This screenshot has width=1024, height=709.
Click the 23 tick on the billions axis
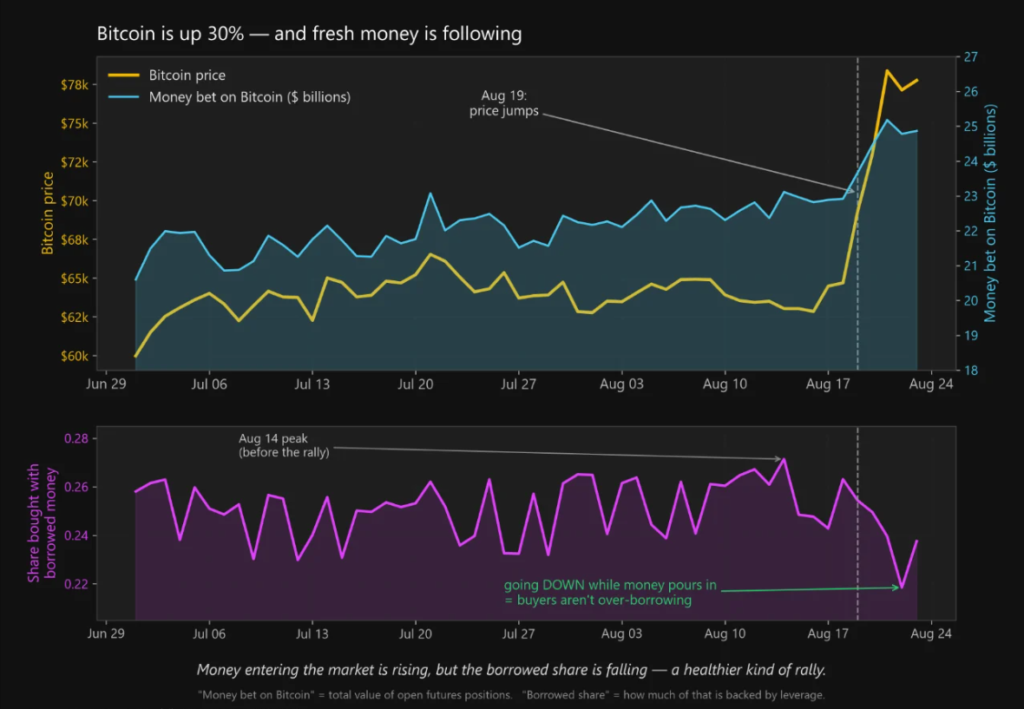(971, 197)
